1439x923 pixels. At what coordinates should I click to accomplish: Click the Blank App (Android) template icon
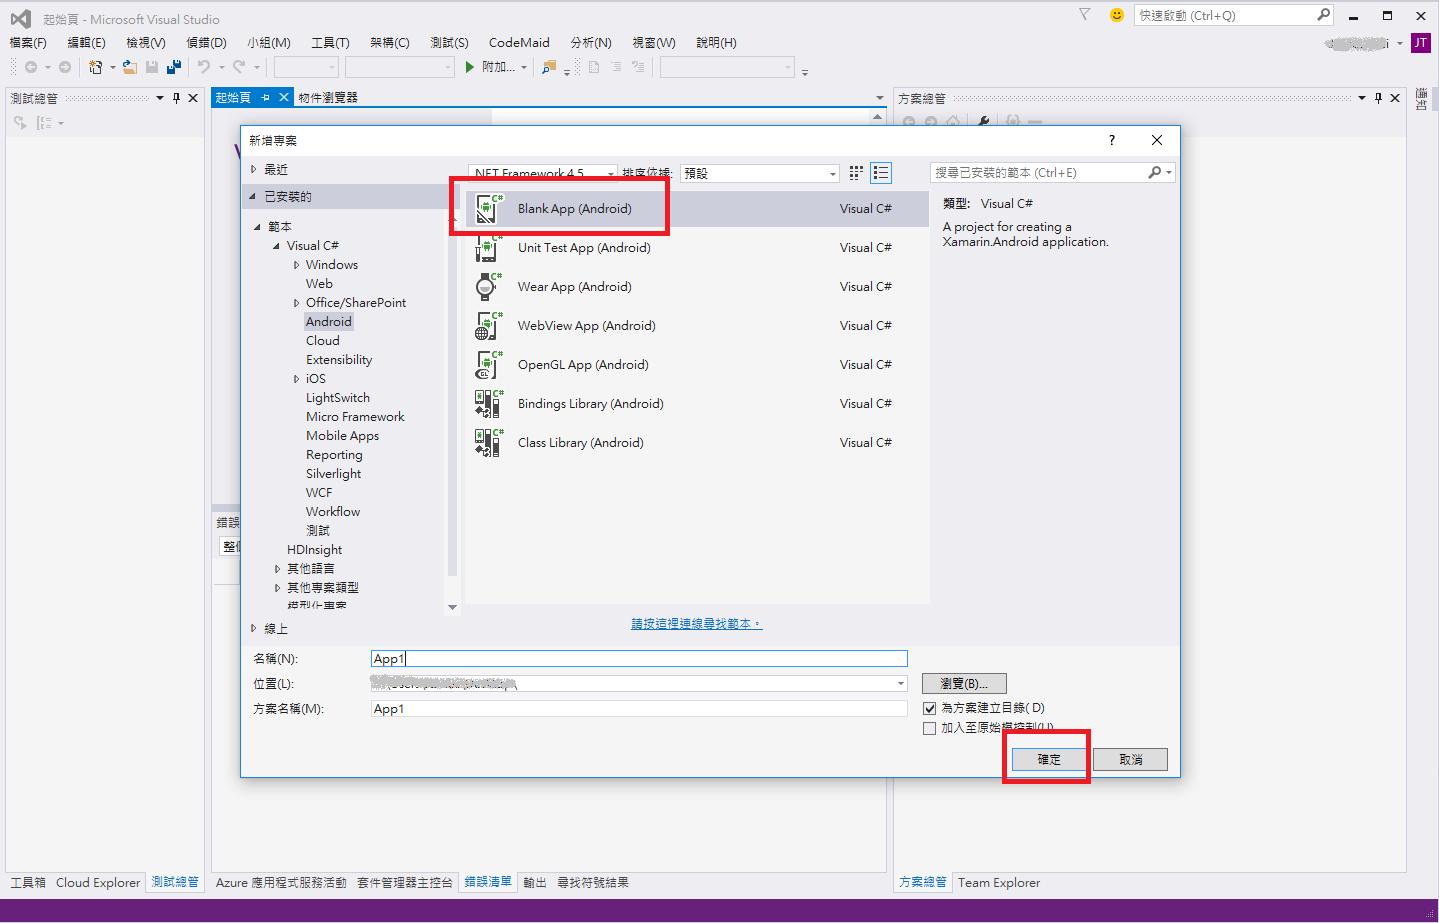pyautogui.click(x=488, y=208)
